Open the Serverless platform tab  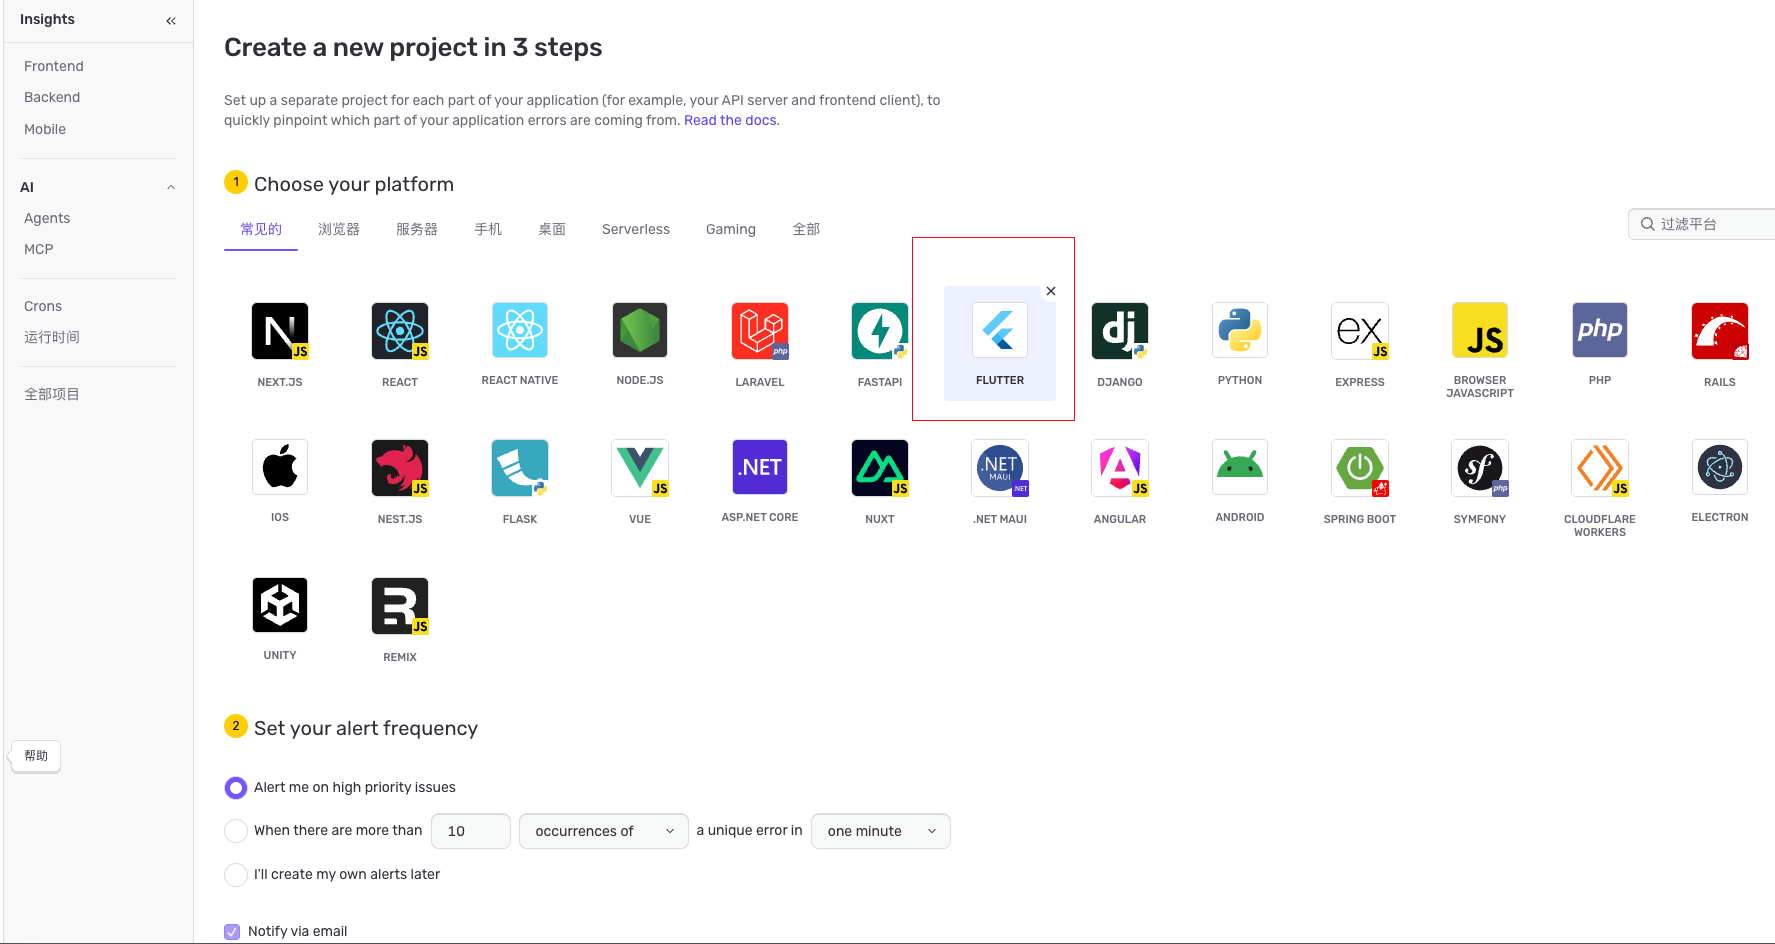(636, 229)
